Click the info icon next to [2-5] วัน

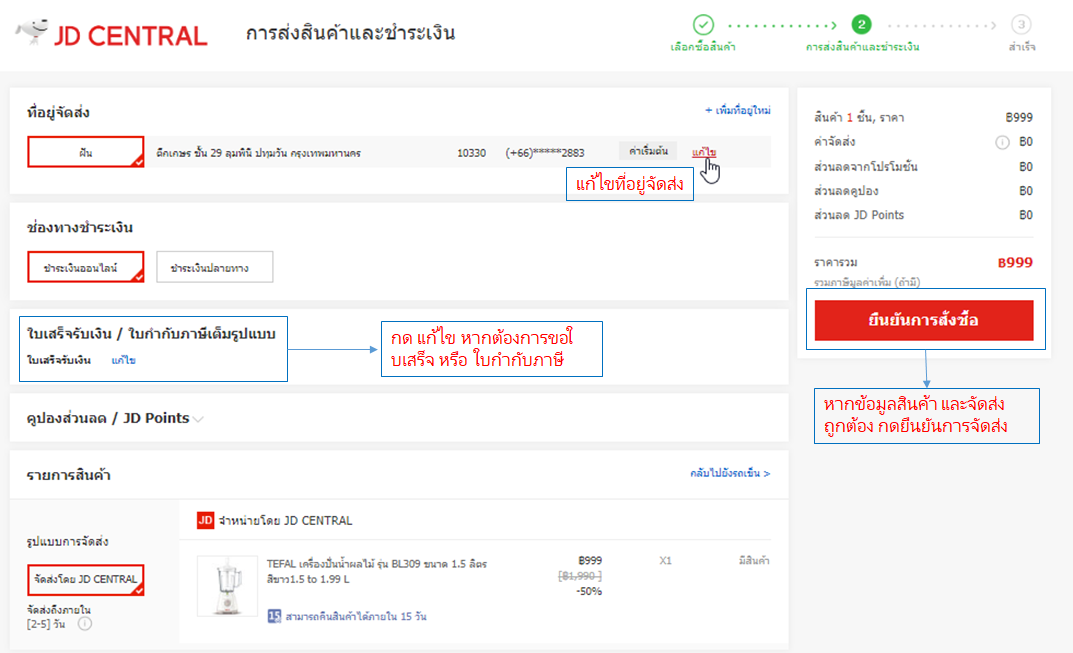click(x=85, y=624)
